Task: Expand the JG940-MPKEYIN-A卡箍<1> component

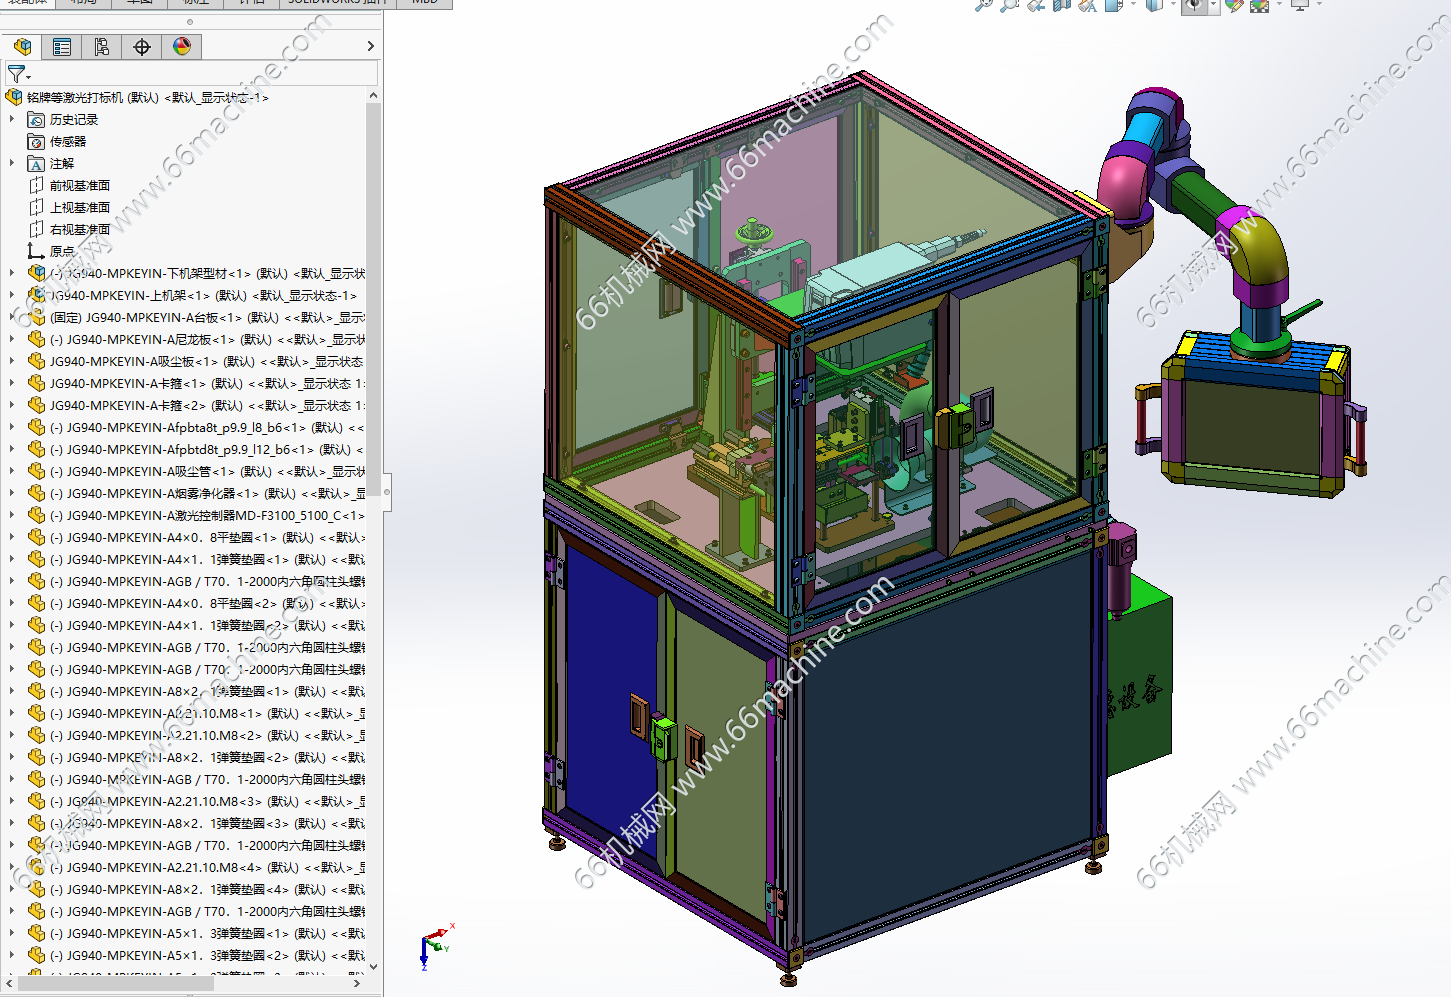Action: tap(12, 383)
